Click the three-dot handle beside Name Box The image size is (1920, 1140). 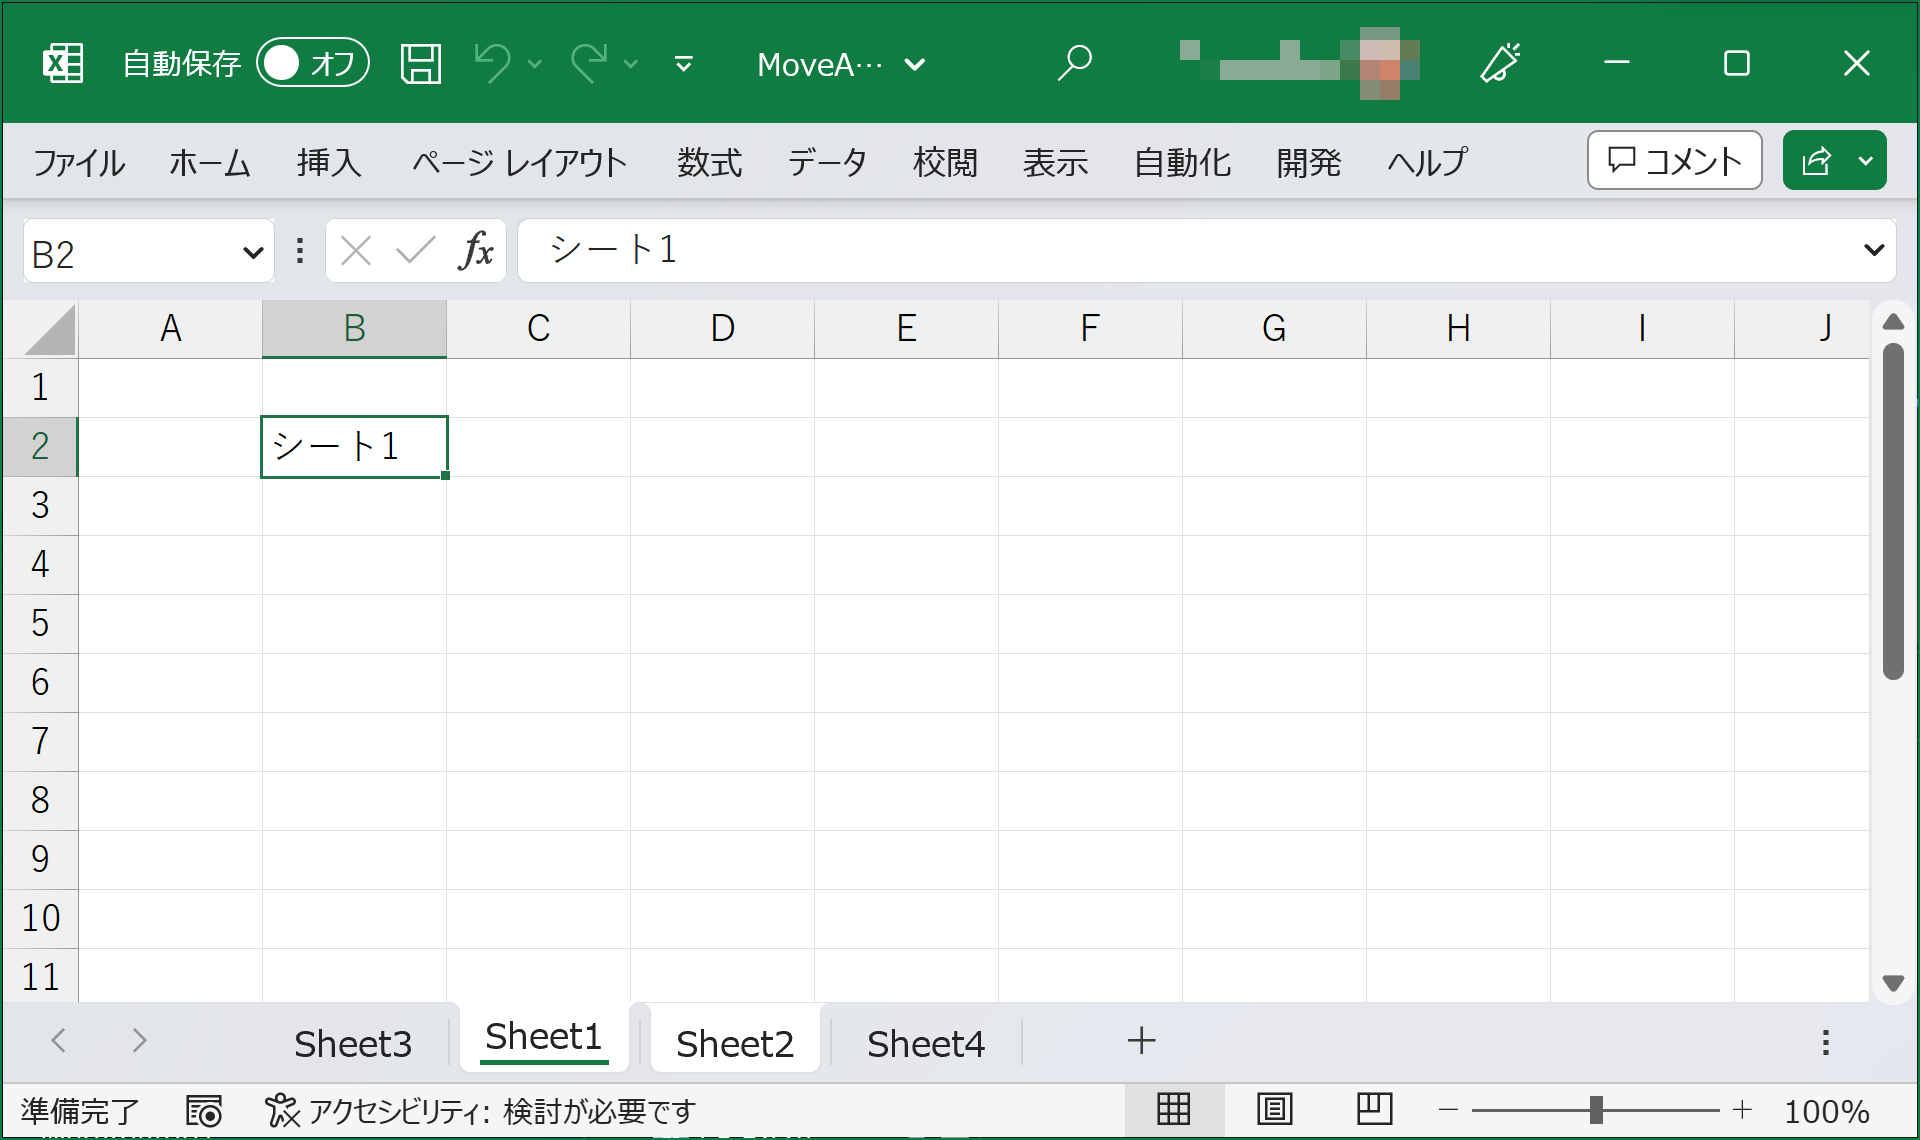(299, 250)
